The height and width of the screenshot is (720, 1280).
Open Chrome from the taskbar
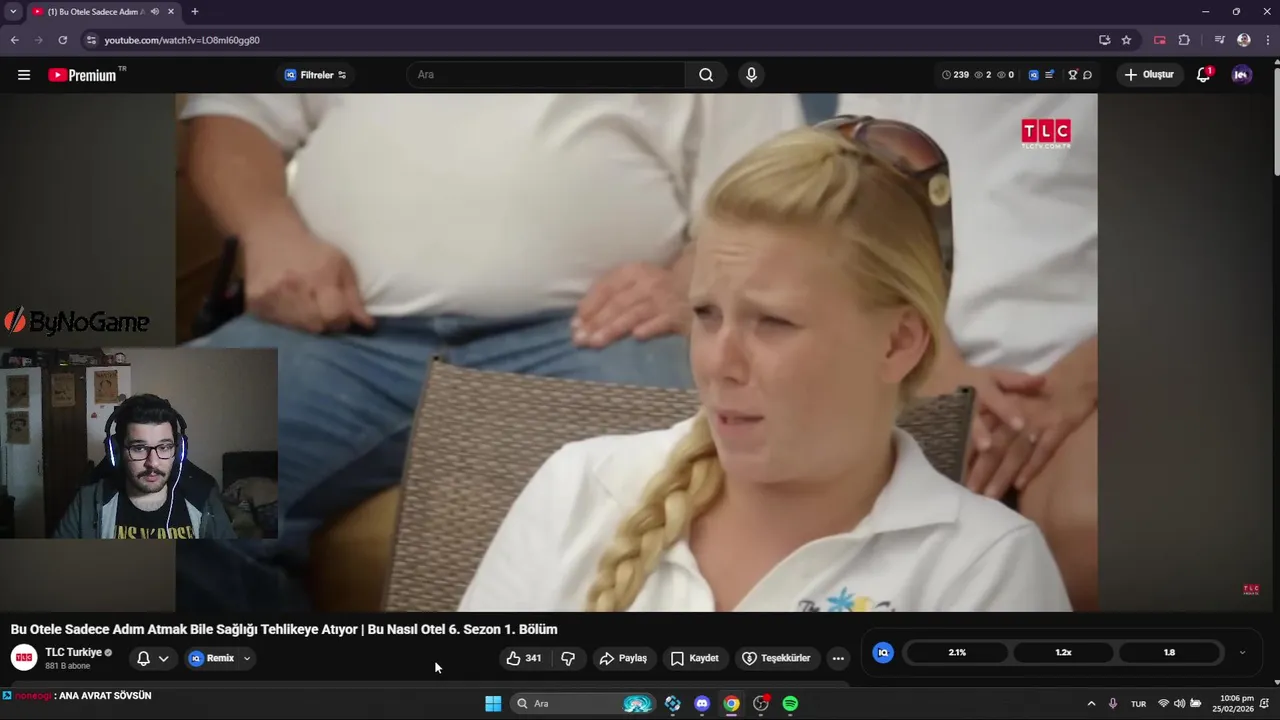(731, 704)
